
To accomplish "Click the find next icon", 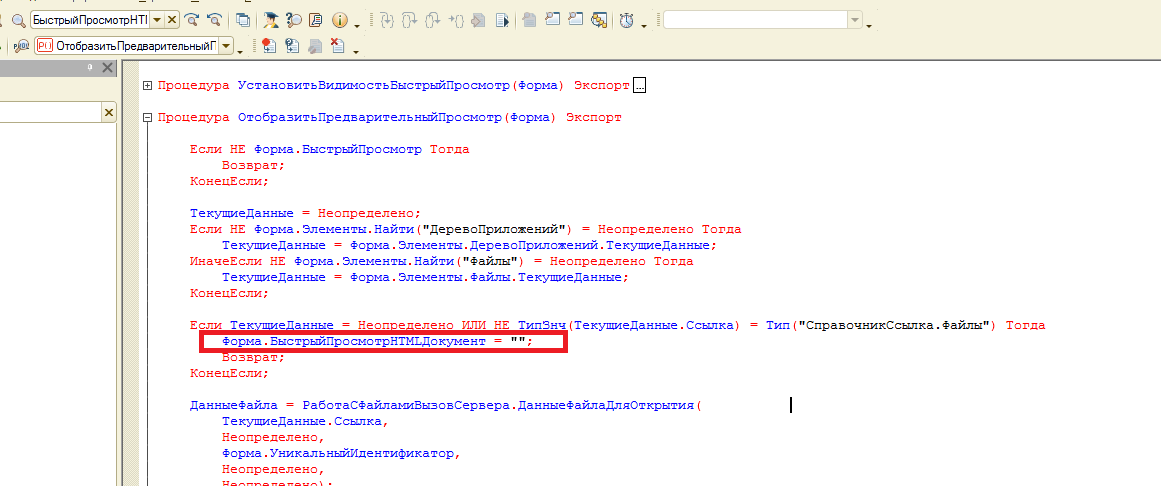I will pyautogui.click(x=193, y=20).
